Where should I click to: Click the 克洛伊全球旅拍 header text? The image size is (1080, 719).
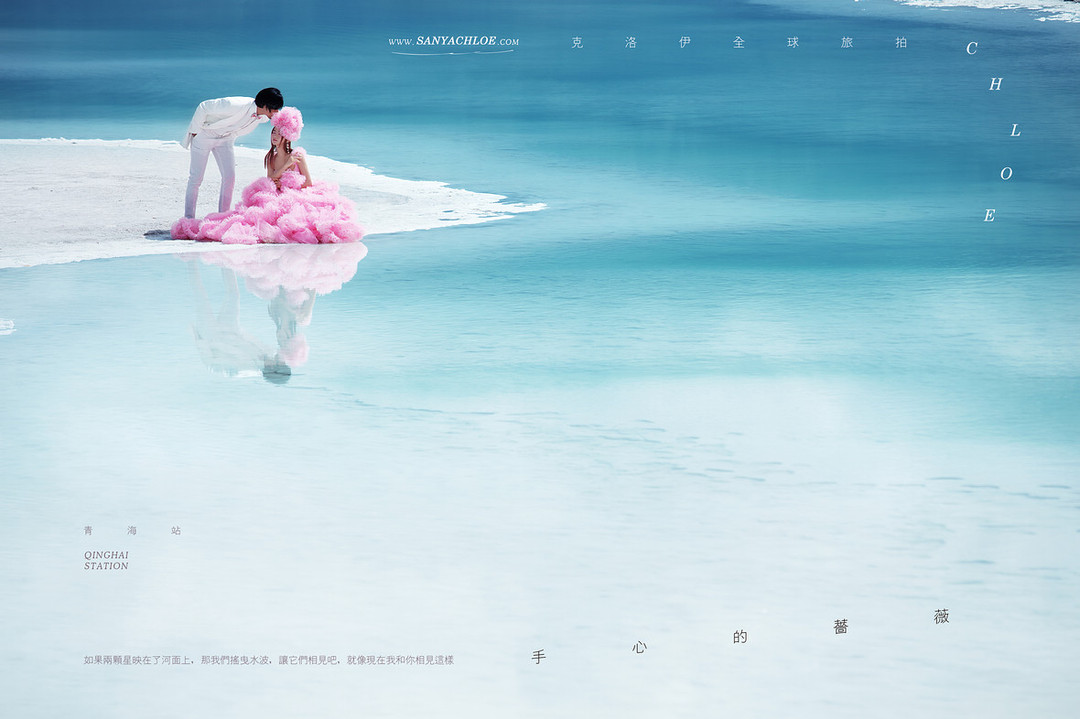coord(738,43)
